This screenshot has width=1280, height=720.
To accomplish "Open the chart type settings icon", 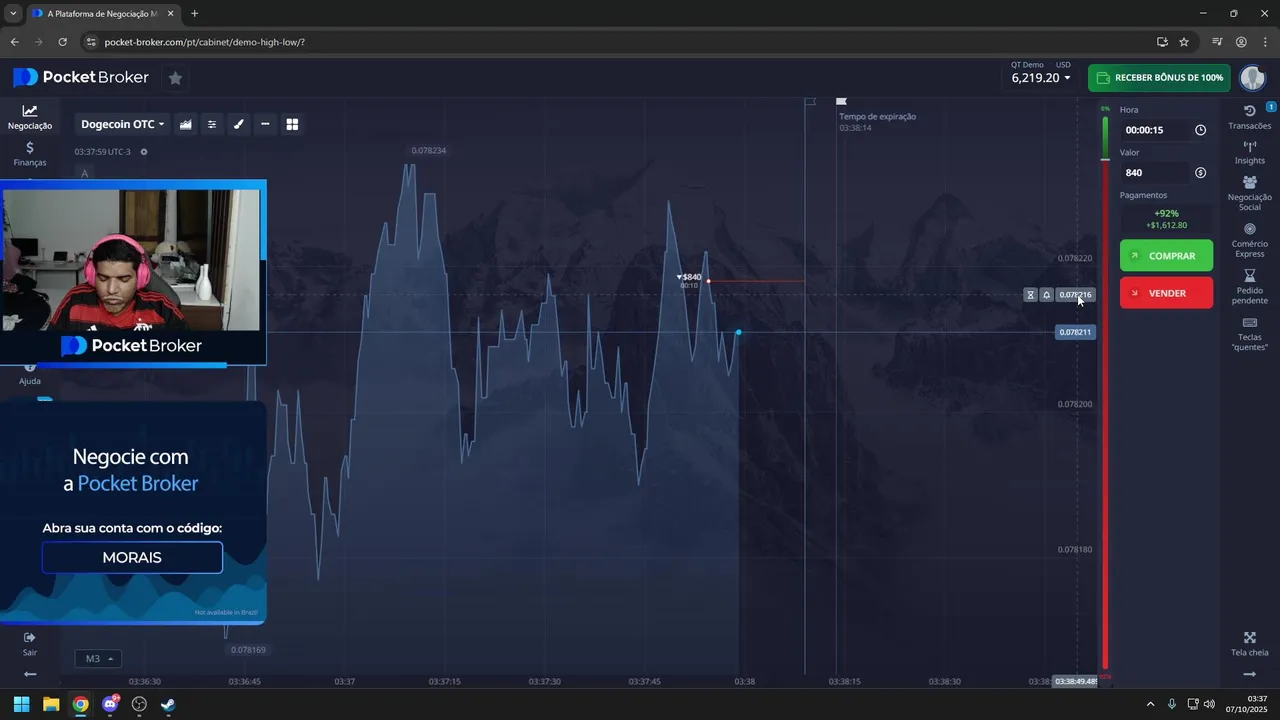I will pyautogui.click(x=185, y=124).
